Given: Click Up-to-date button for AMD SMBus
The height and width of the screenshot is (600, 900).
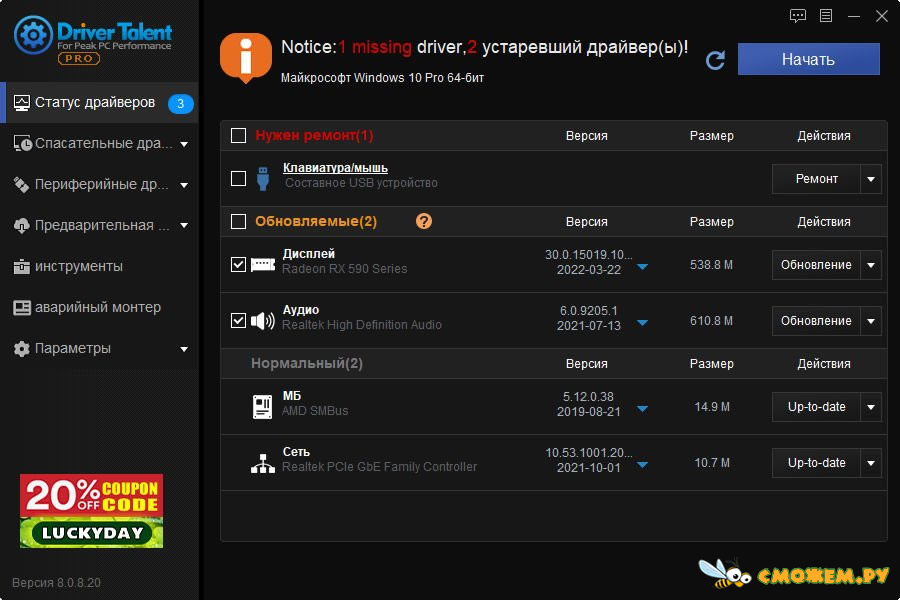Looking at the screenshot, I should pos(816,407).
